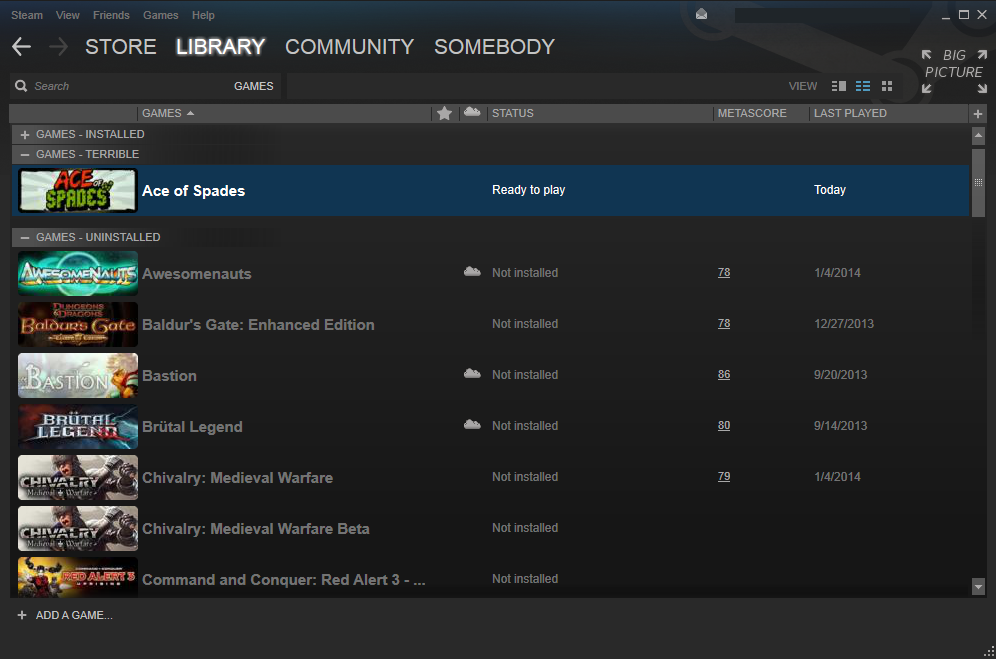Click the search magnifier icon

click(21, 86)
